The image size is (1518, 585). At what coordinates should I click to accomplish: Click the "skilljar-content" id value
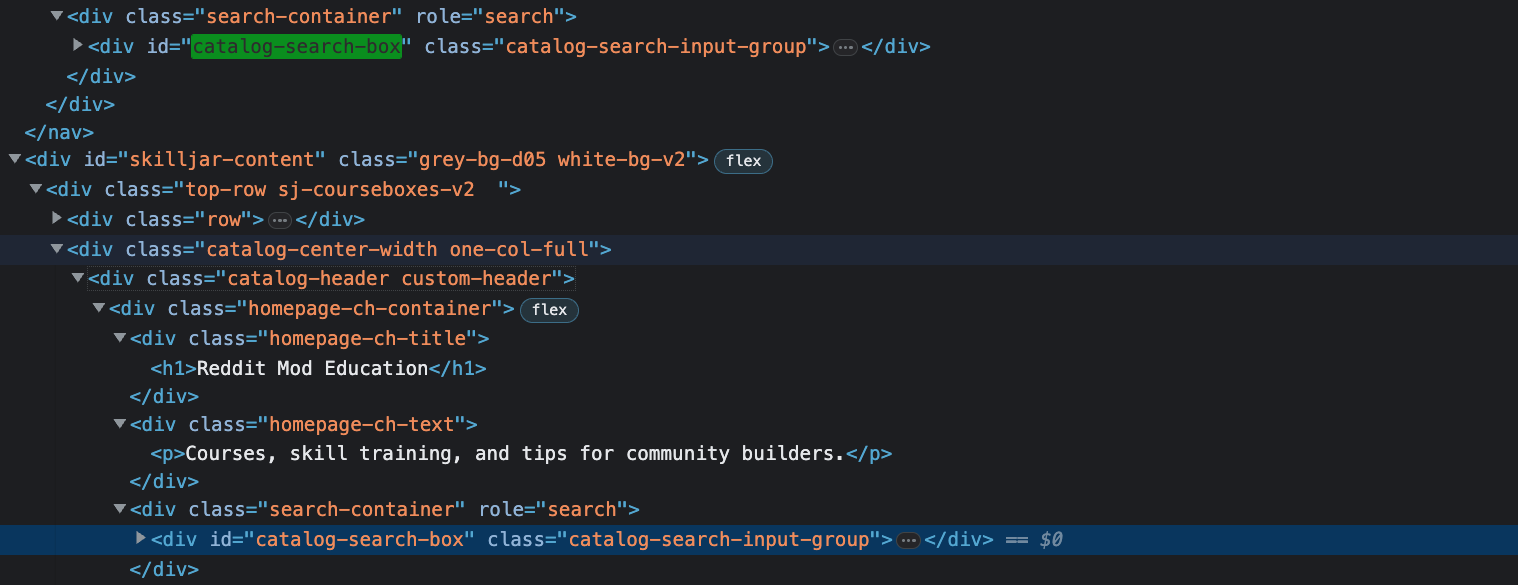tap(222, 160)
